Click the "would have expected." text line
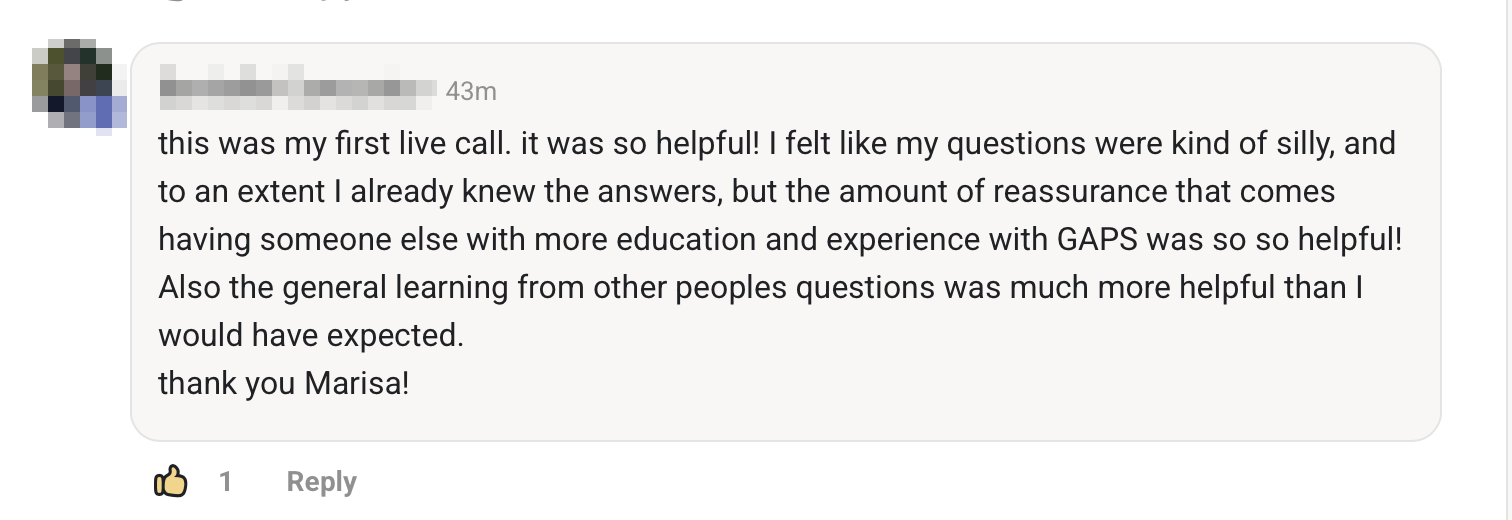The width and height of the screenshot is (1512, 520). tap(311, 336)
